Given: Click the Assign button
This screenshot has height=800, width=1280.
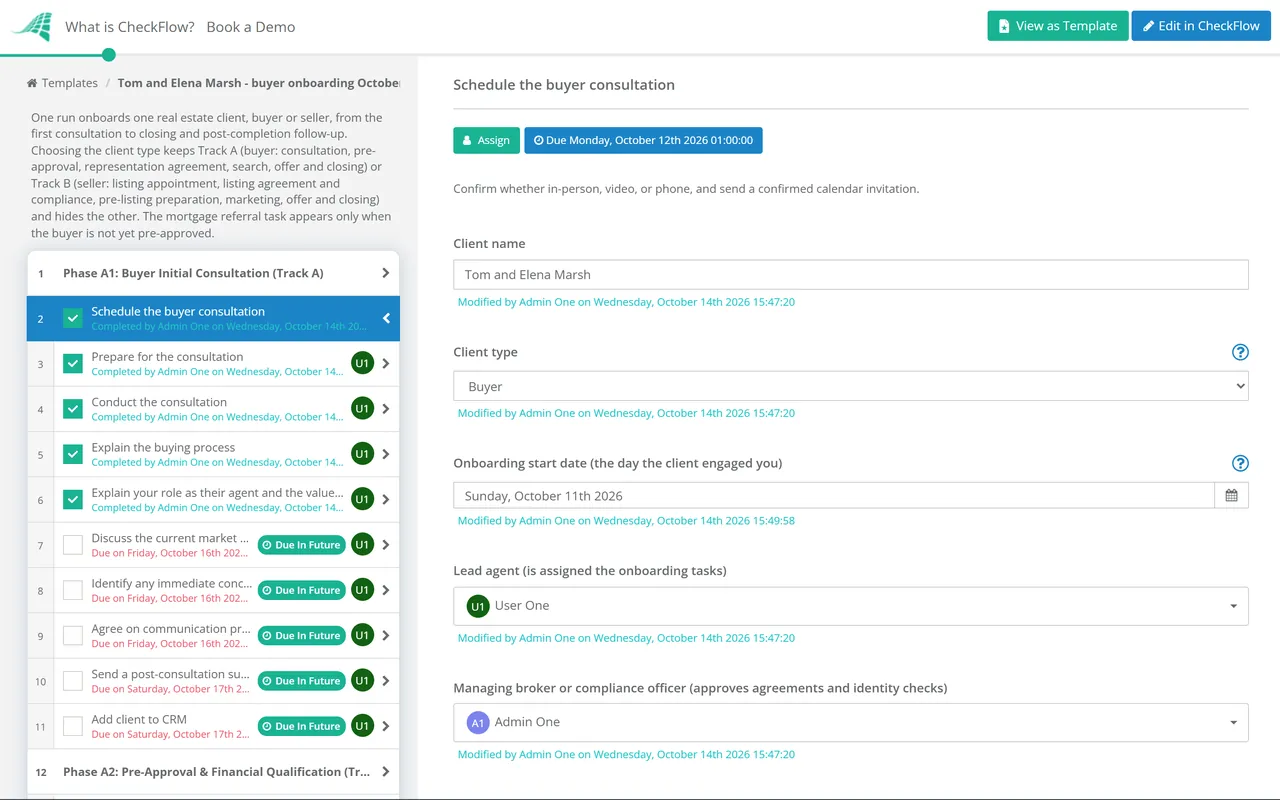Looking at the screenshot, I should point(486,140).
